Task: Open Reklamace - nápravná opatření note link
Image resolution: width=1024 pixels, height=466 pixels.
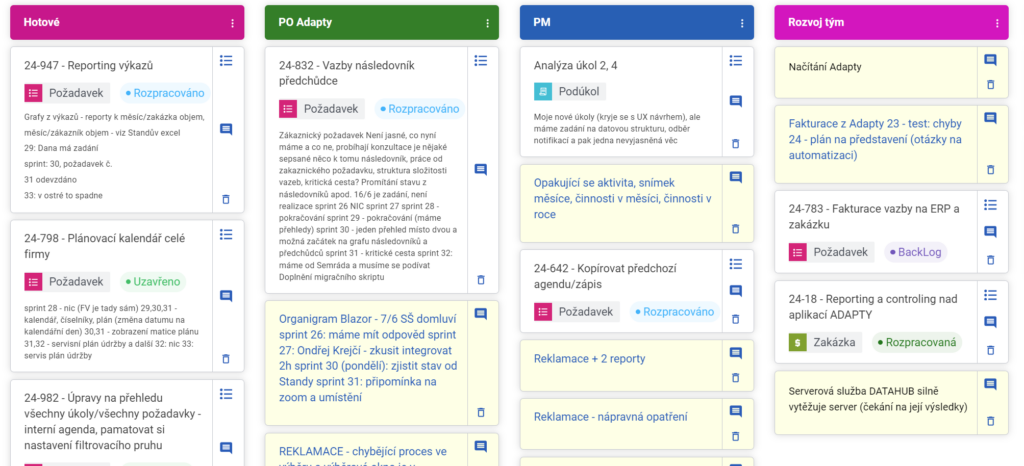Action: (610, 417)
